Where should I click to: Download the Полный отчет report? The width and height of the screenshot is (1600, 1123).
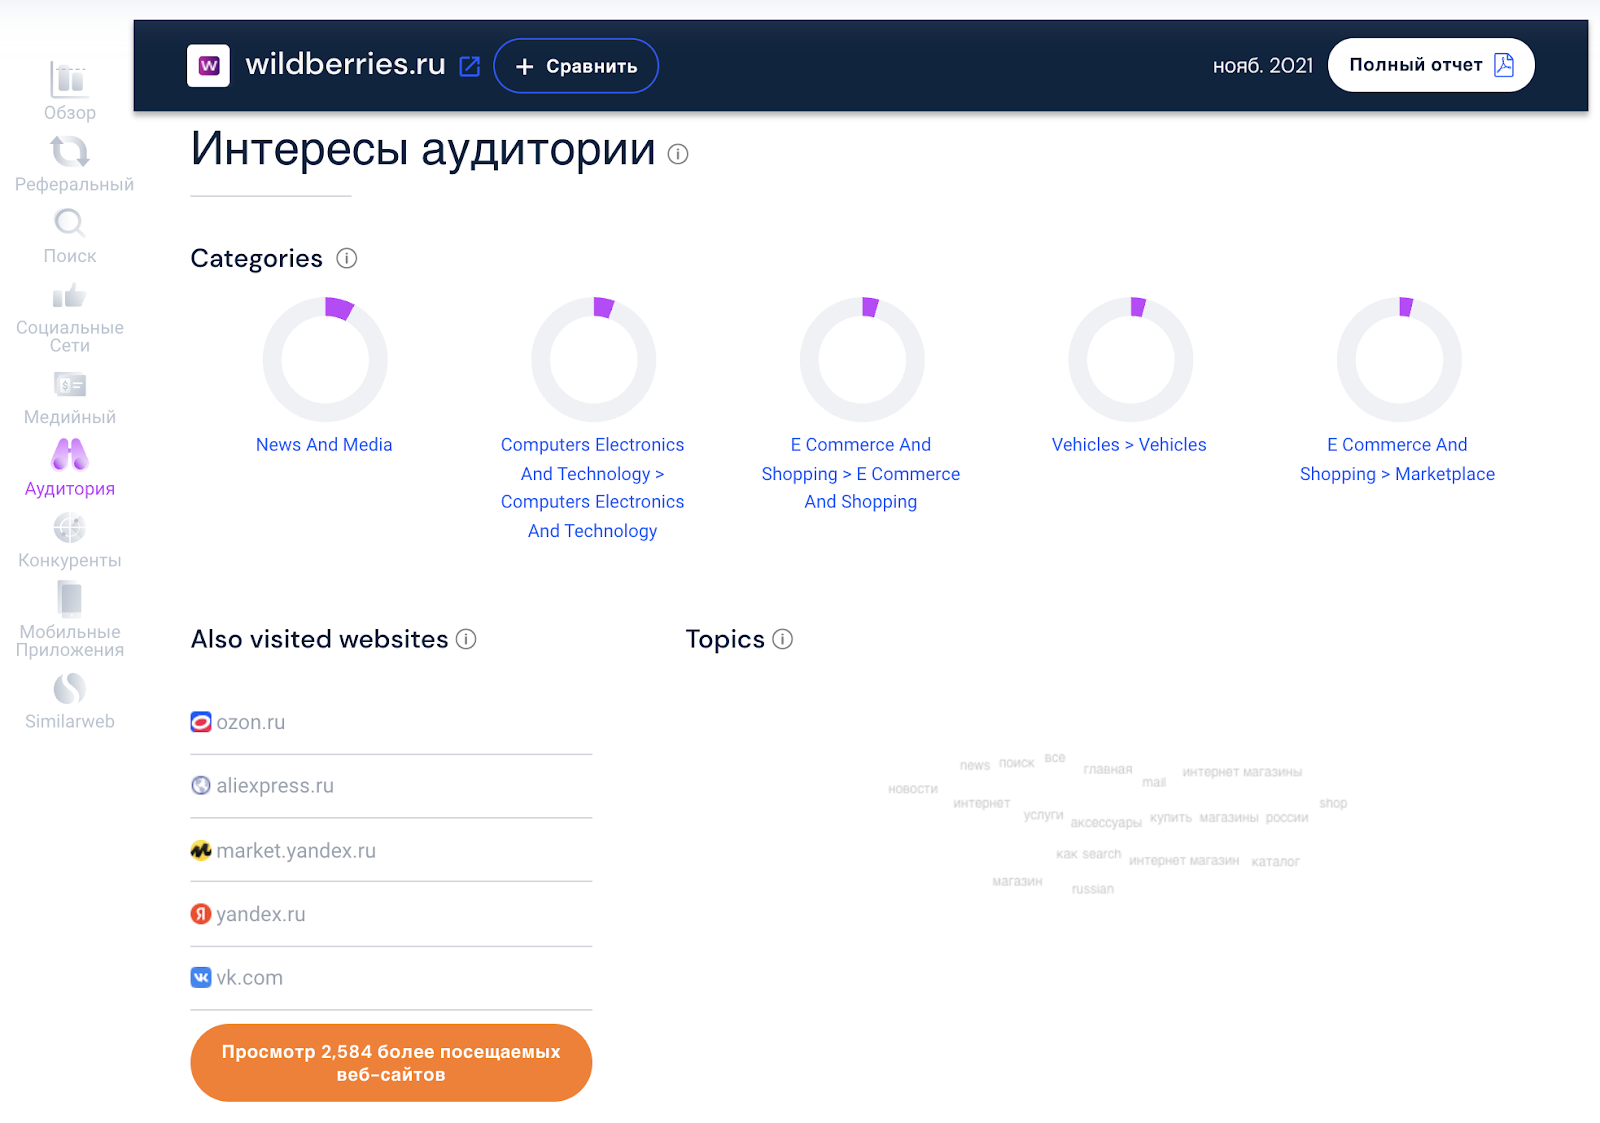point(1431,65)
